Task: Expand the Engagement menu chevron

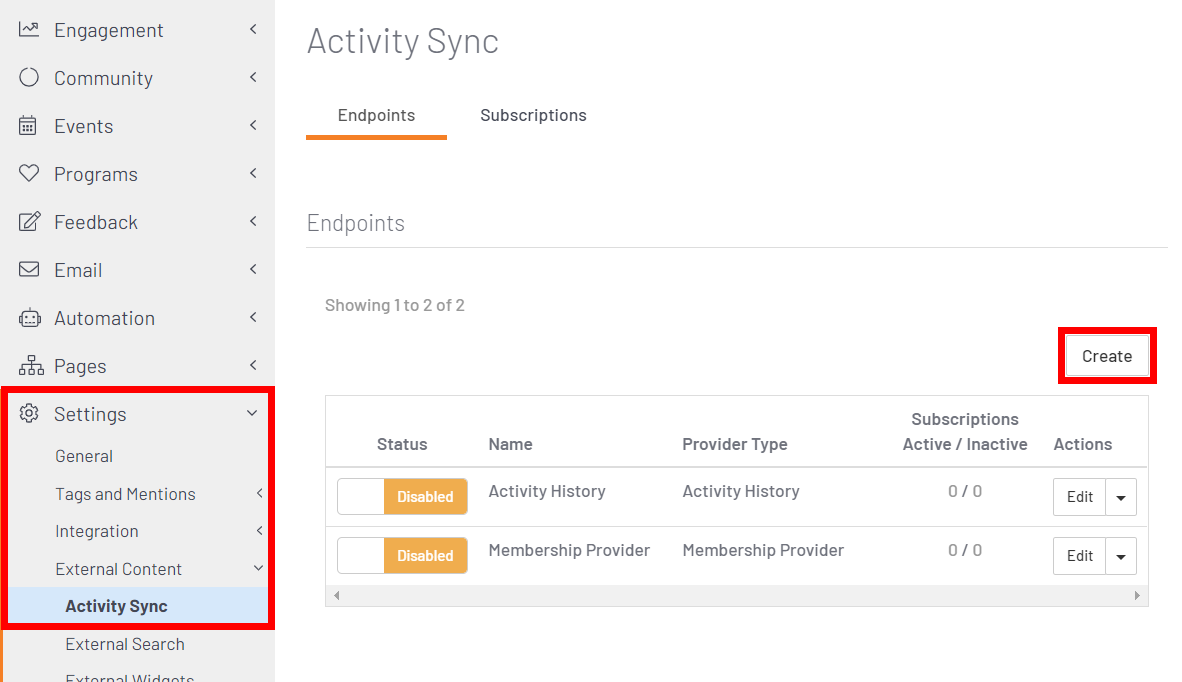Action: [x=253, y=29]
